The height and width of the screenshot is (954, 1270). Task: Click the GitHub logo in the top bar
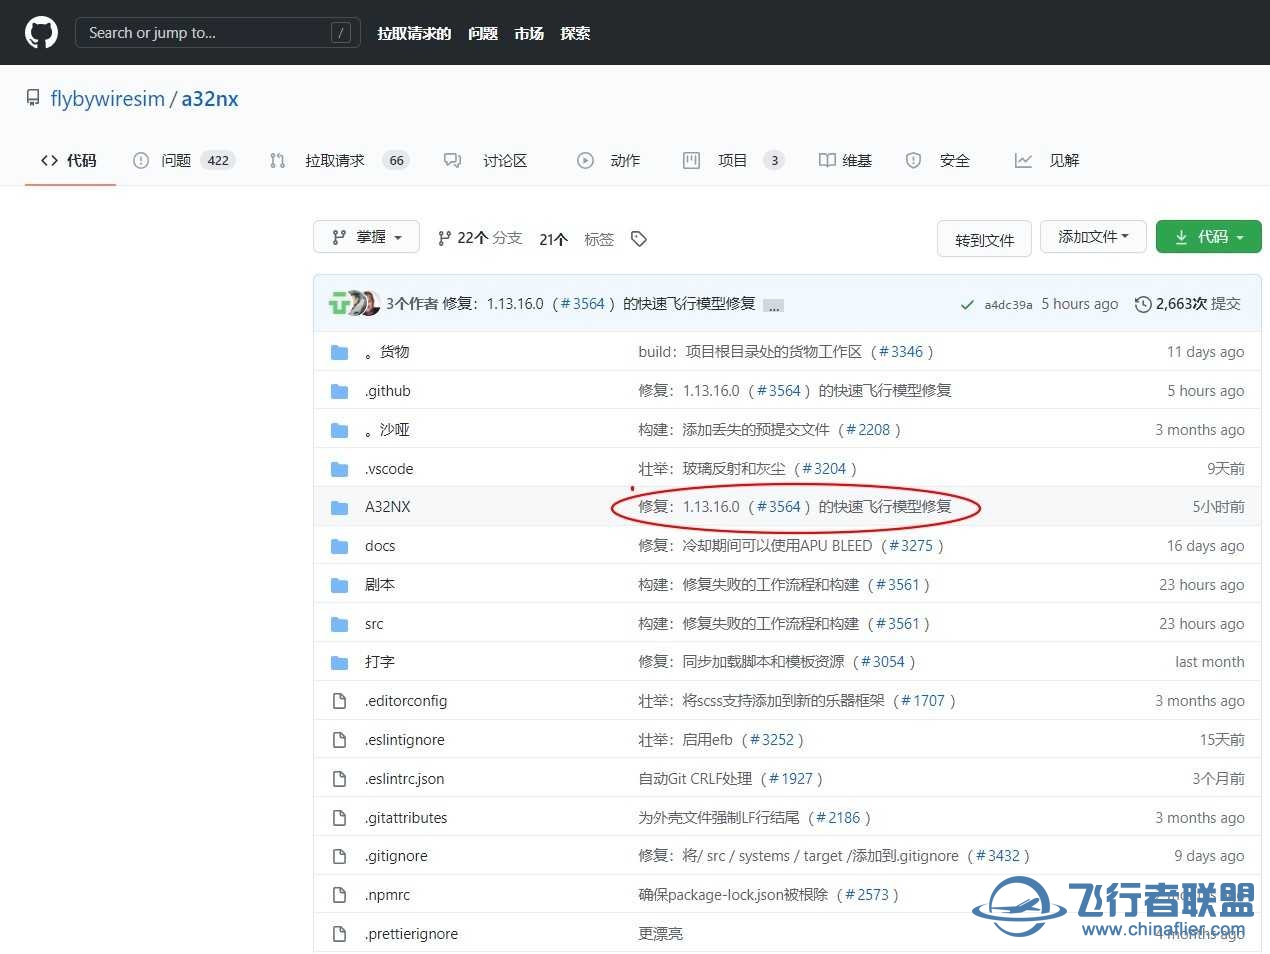[x=41, y=32]
